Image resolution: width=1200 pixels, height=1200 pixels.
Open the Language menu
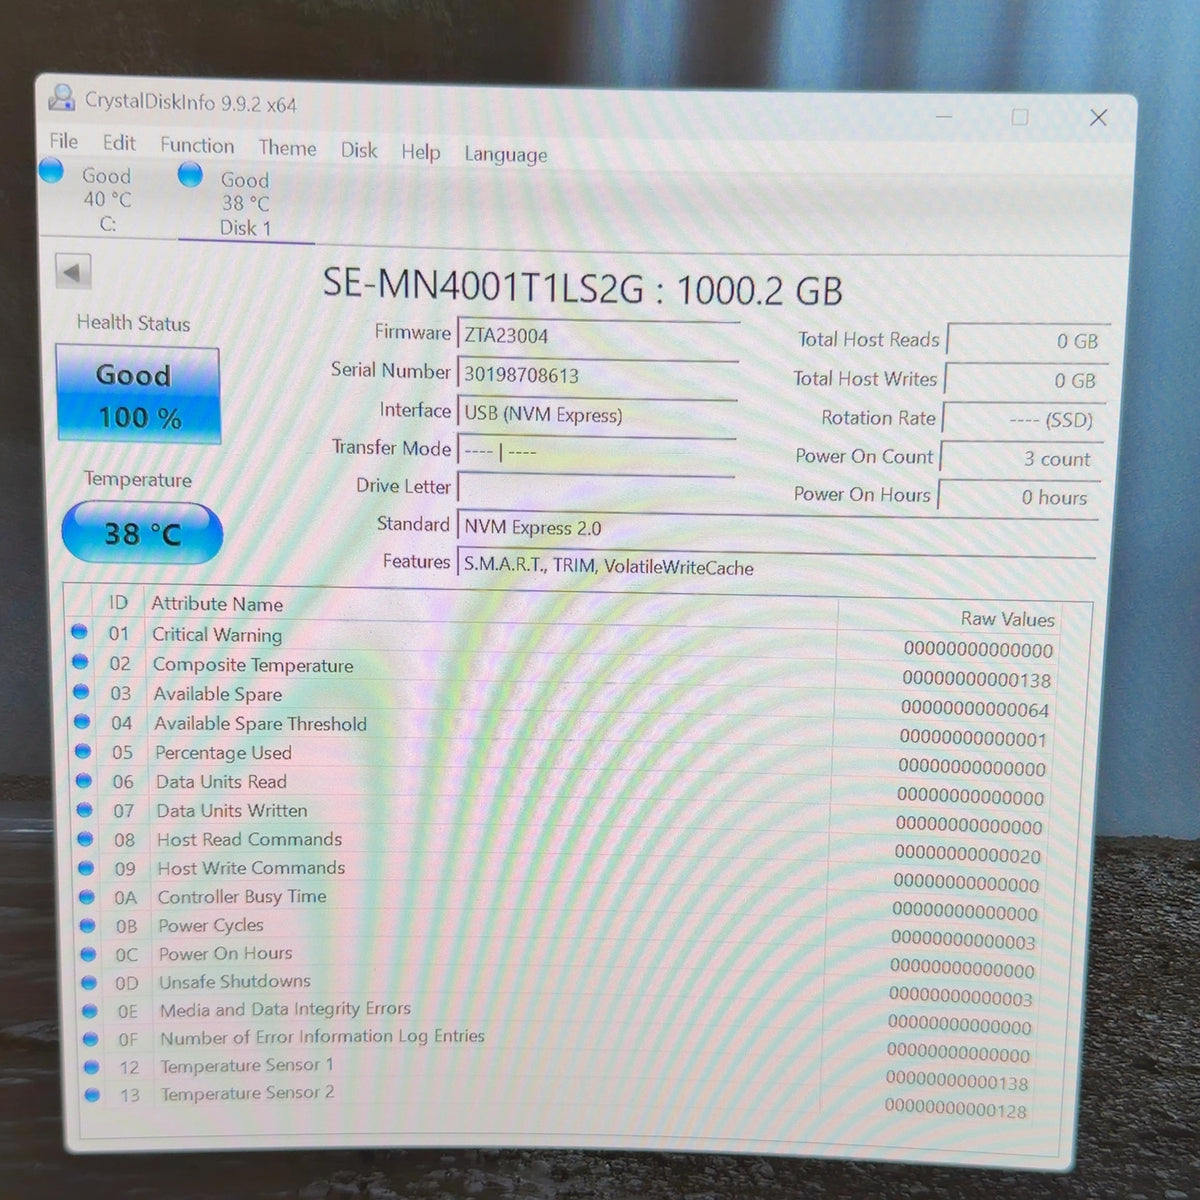tap(505, 155)
